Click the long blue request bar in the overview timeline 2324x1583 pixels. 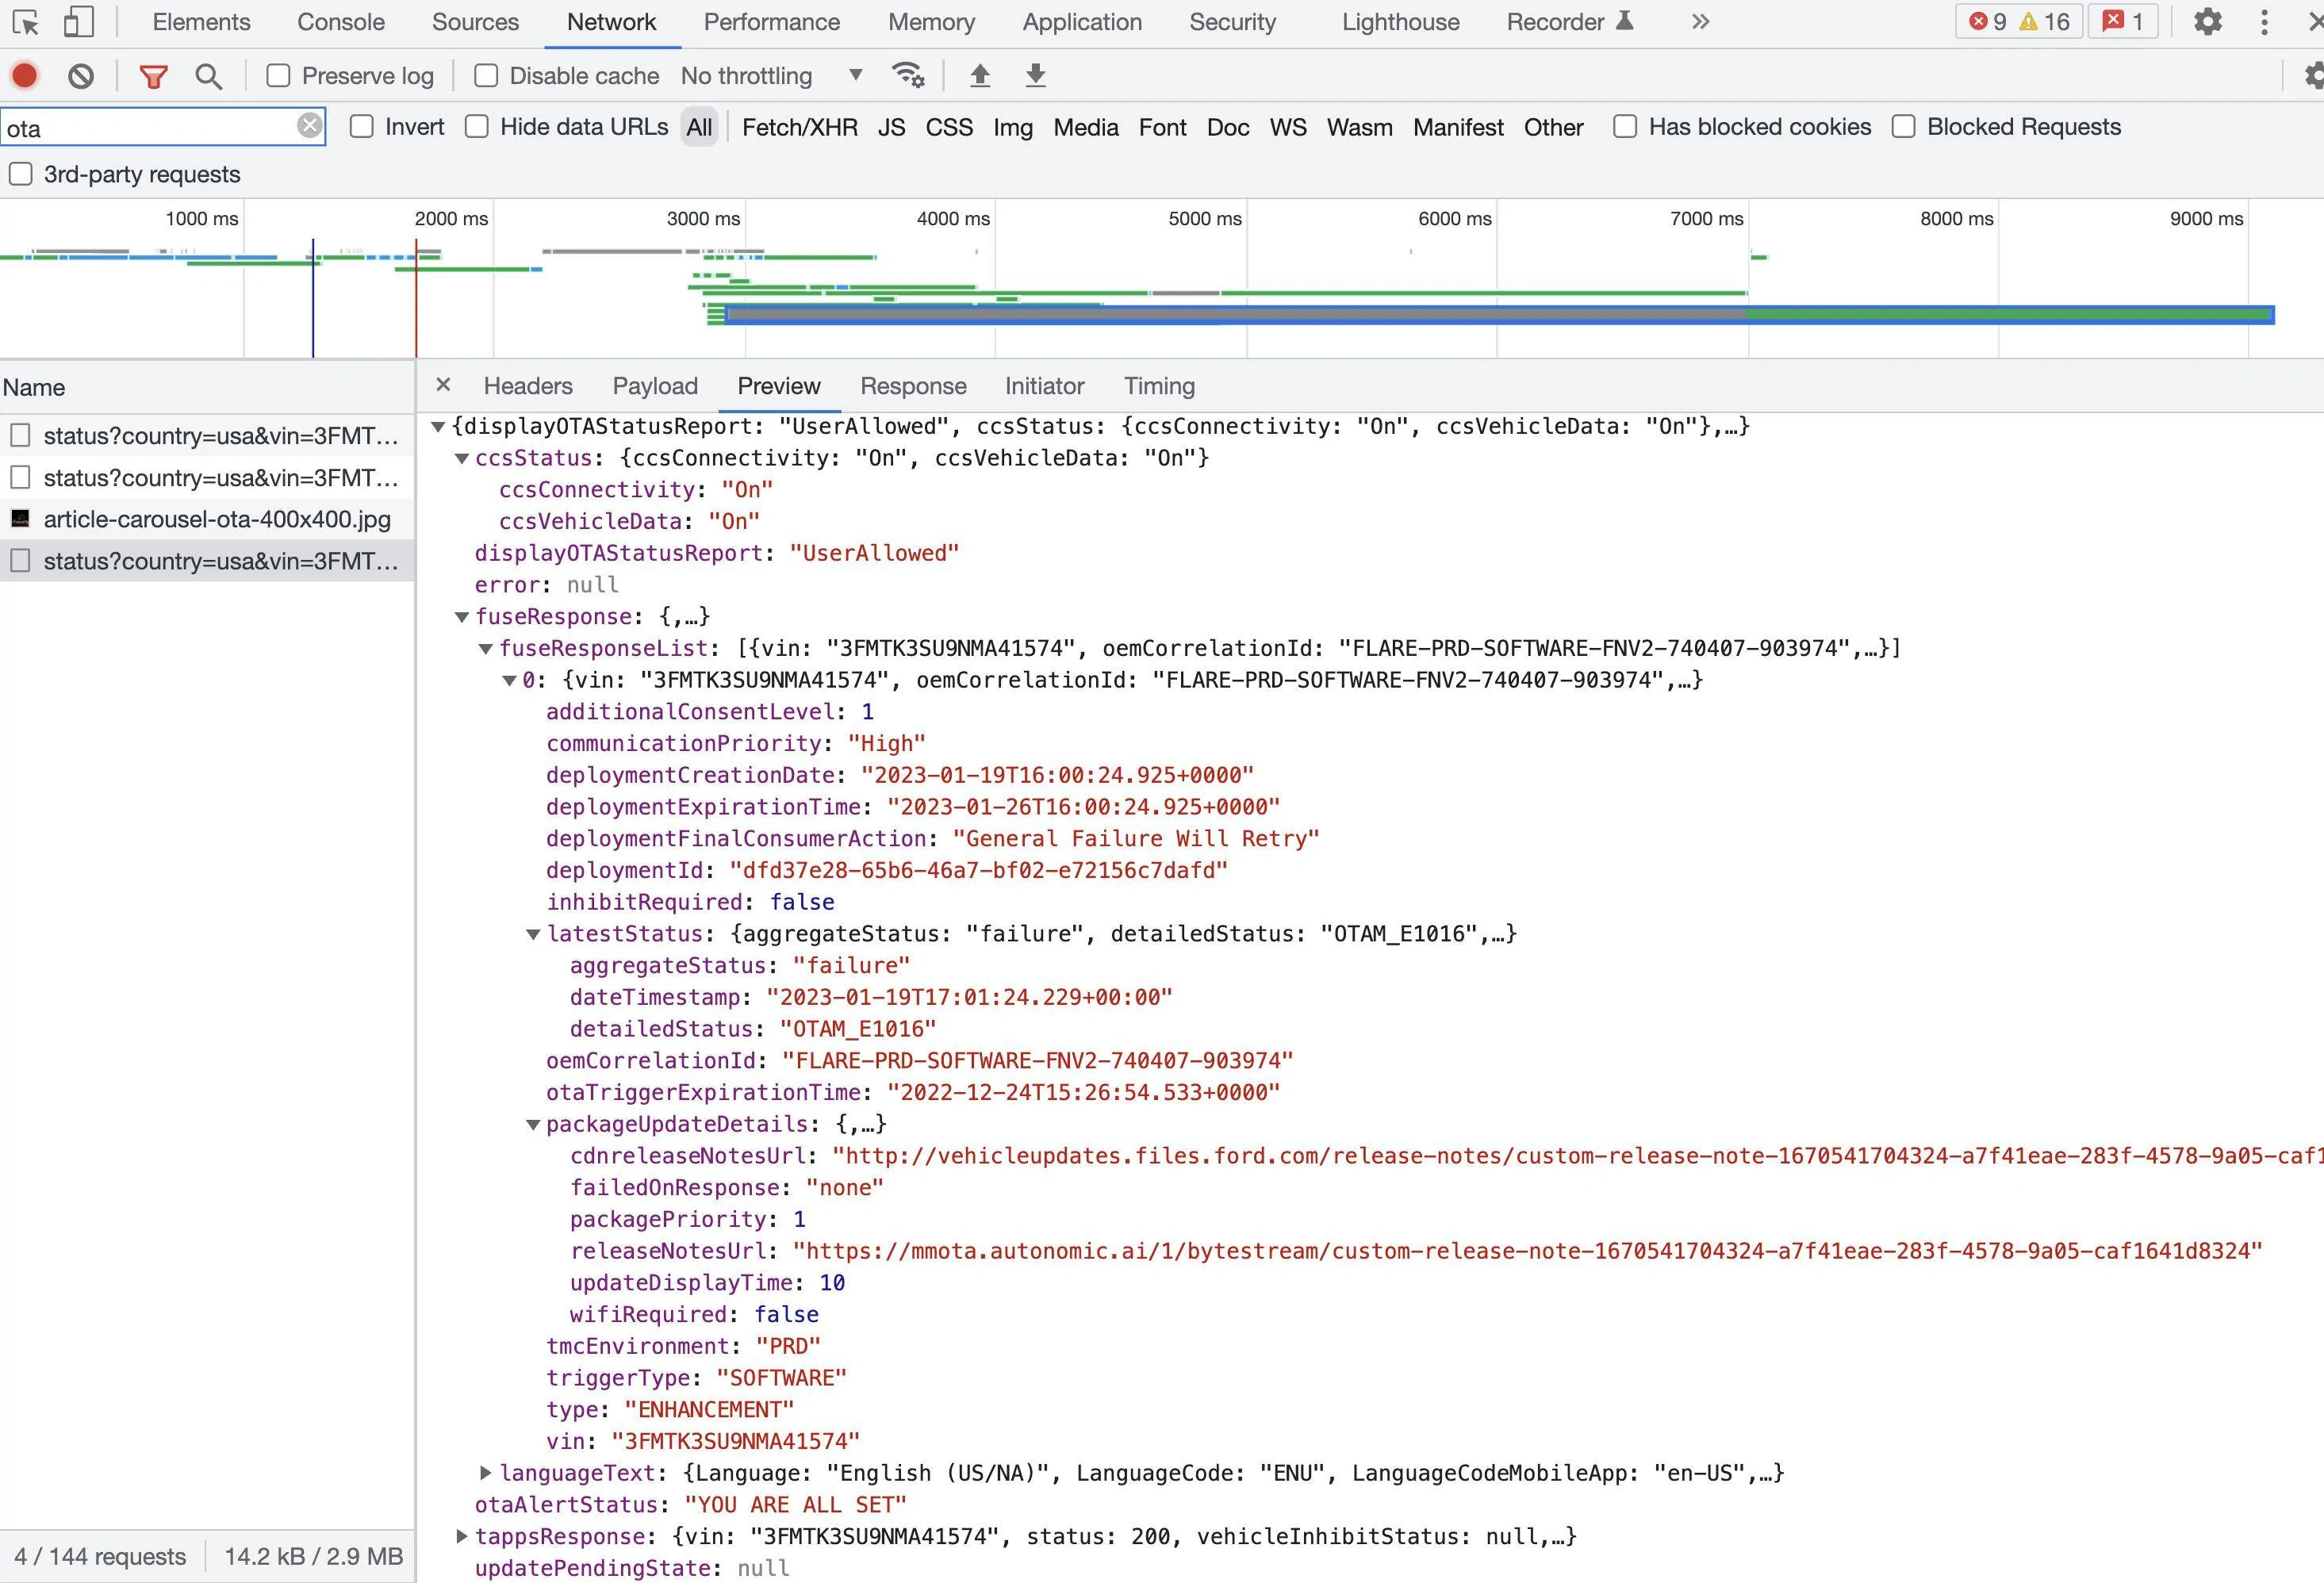pos(1500,314)
